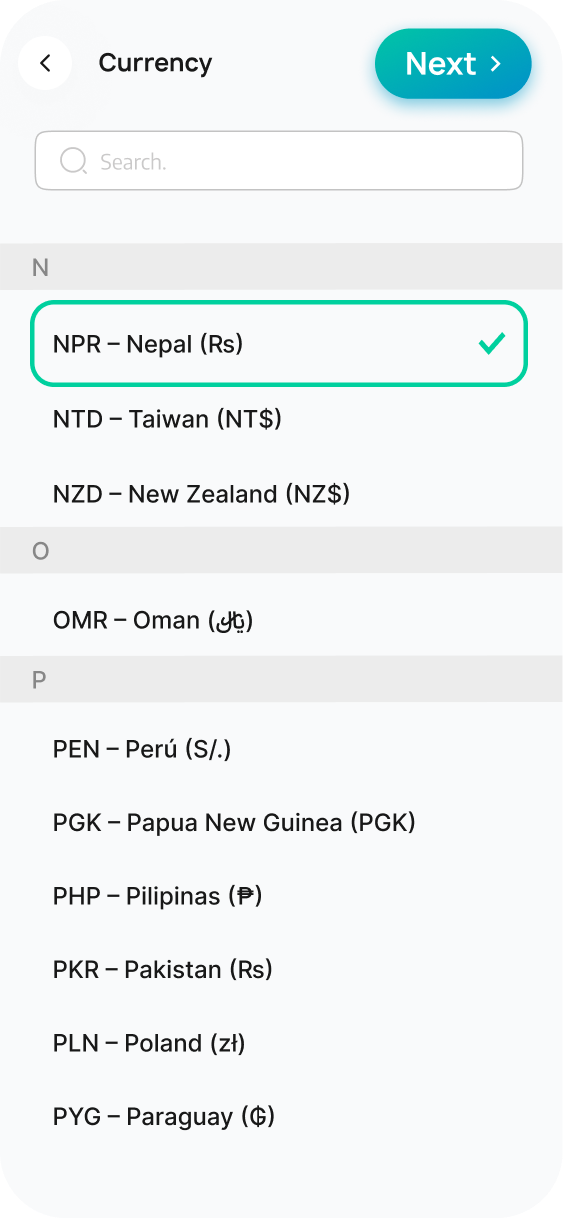Select PYG – Paraguay (₲)
This screenshot has height=1218, width=563.
[279, 1116]
